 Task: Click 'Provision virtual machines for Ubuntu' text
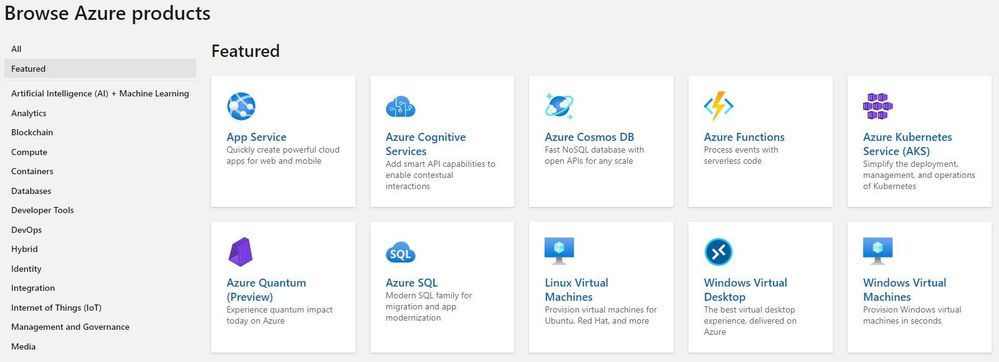(x=601, y=315)
